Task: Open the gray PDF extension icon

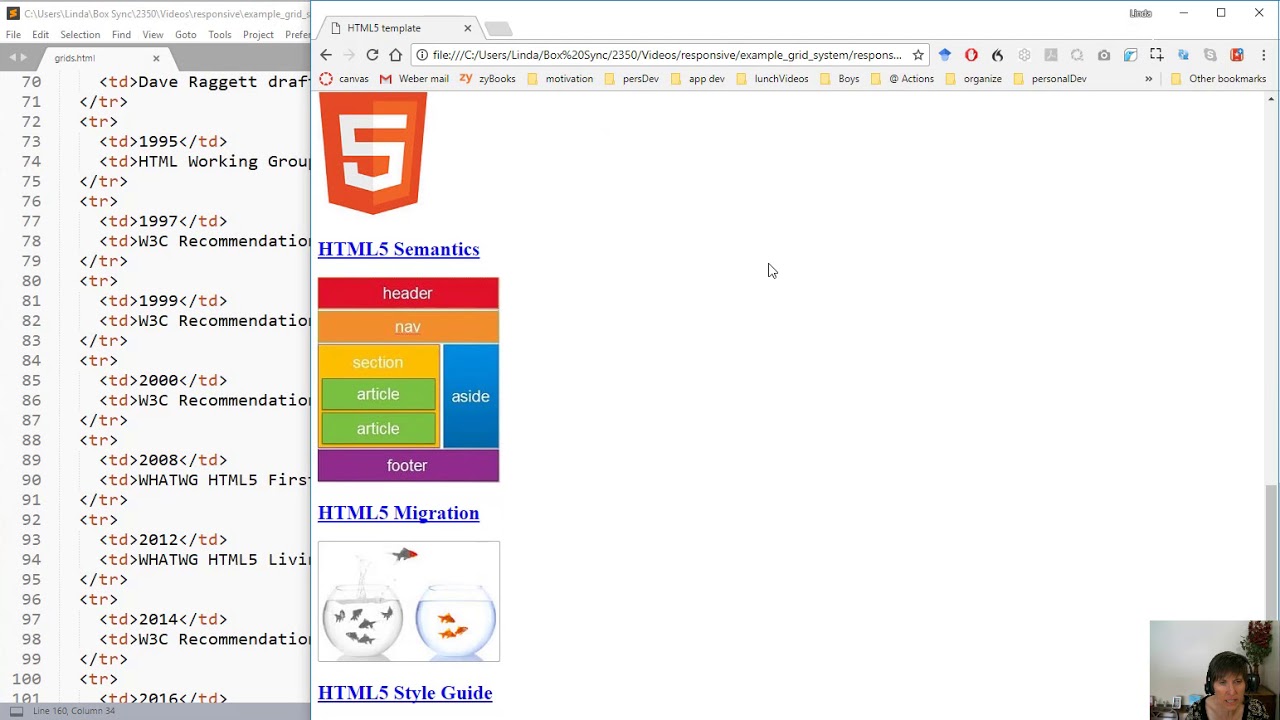Action: point(1050,55)
